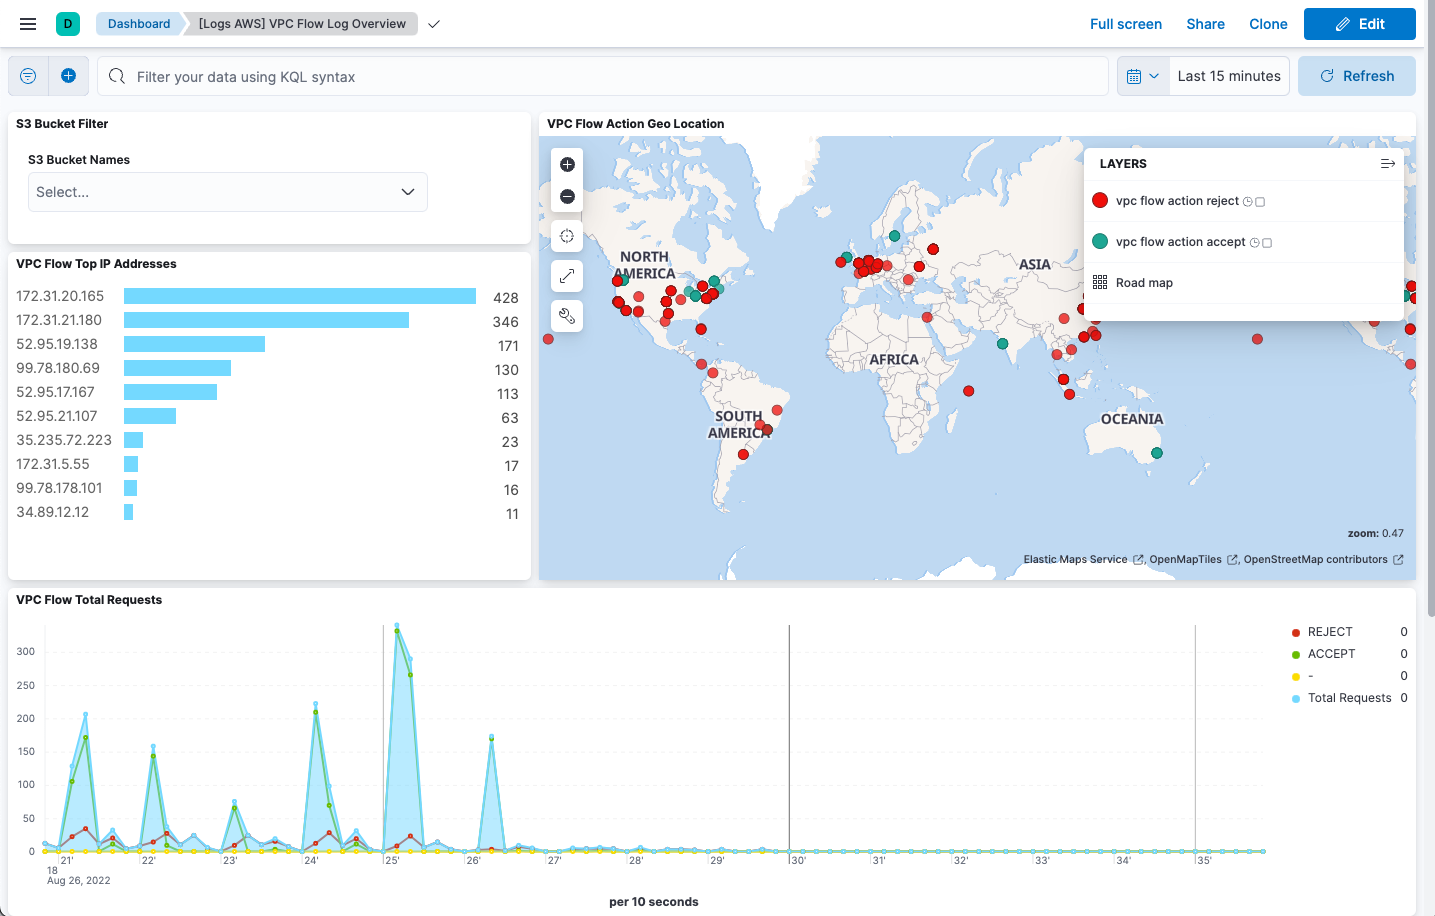
Task: Enable the vpc flow action accept layer checkbox
Action: (x=1266, y=241)
